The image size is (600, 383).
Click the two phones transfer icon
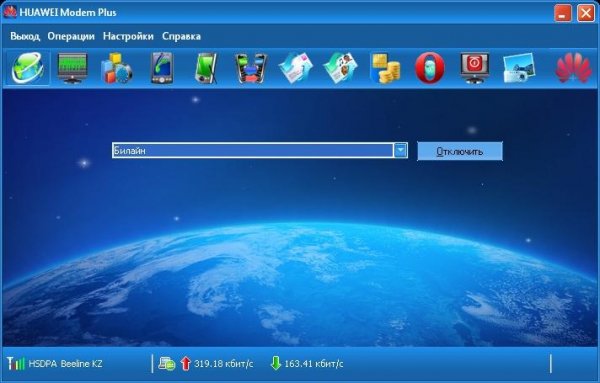tap(251, 68)
